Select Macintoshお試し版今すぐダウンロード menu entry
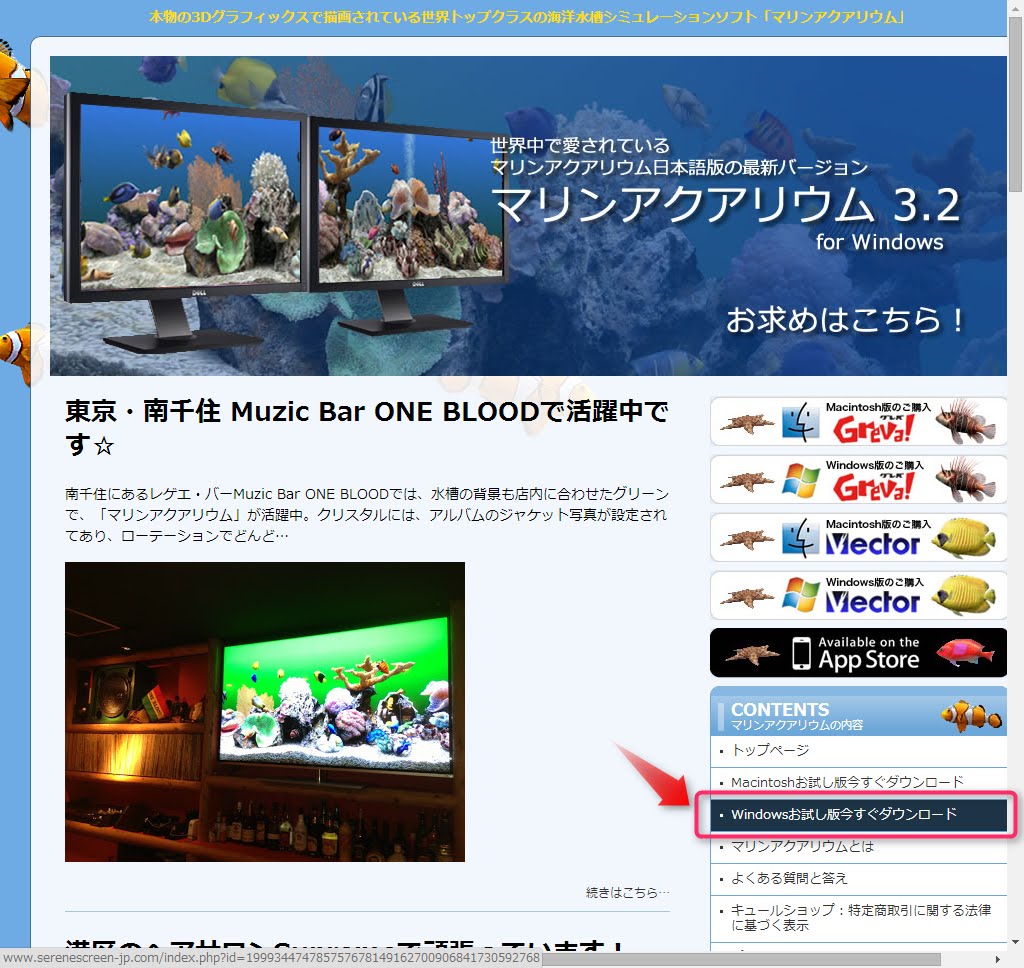Viewport: 1024px width, 968px height. (x=858, y=782)
